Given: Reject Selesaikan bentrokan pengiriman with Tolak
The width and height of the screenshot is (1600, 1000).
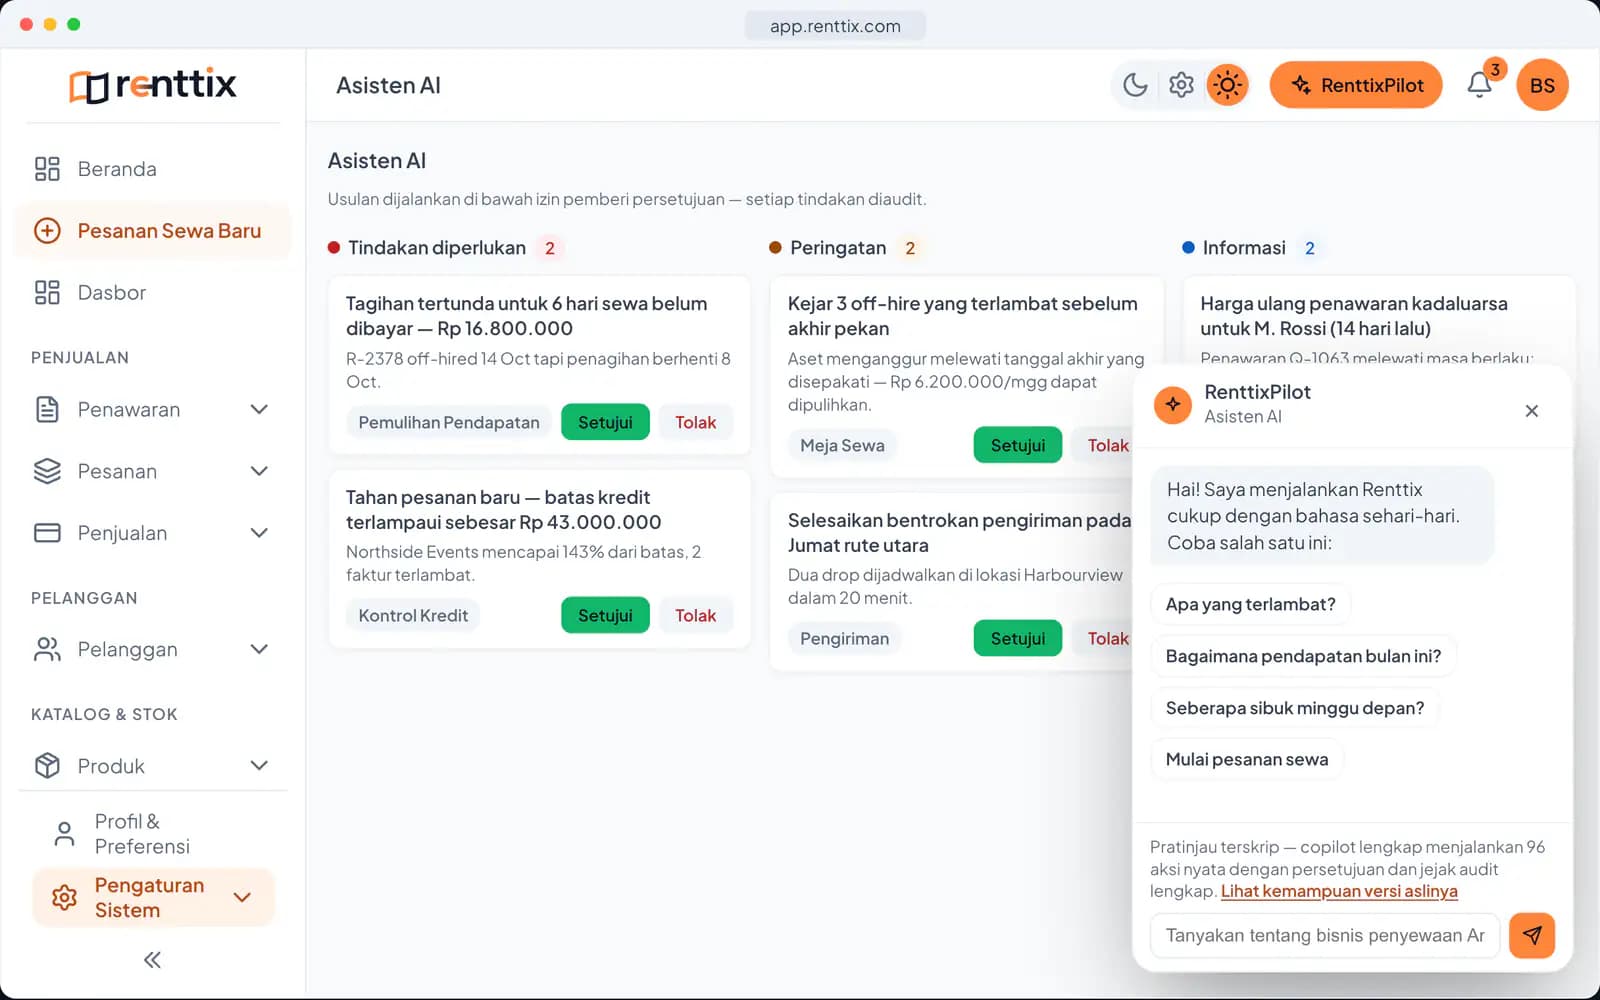Looking at the screenshot, I should (x=1102, y=638).
